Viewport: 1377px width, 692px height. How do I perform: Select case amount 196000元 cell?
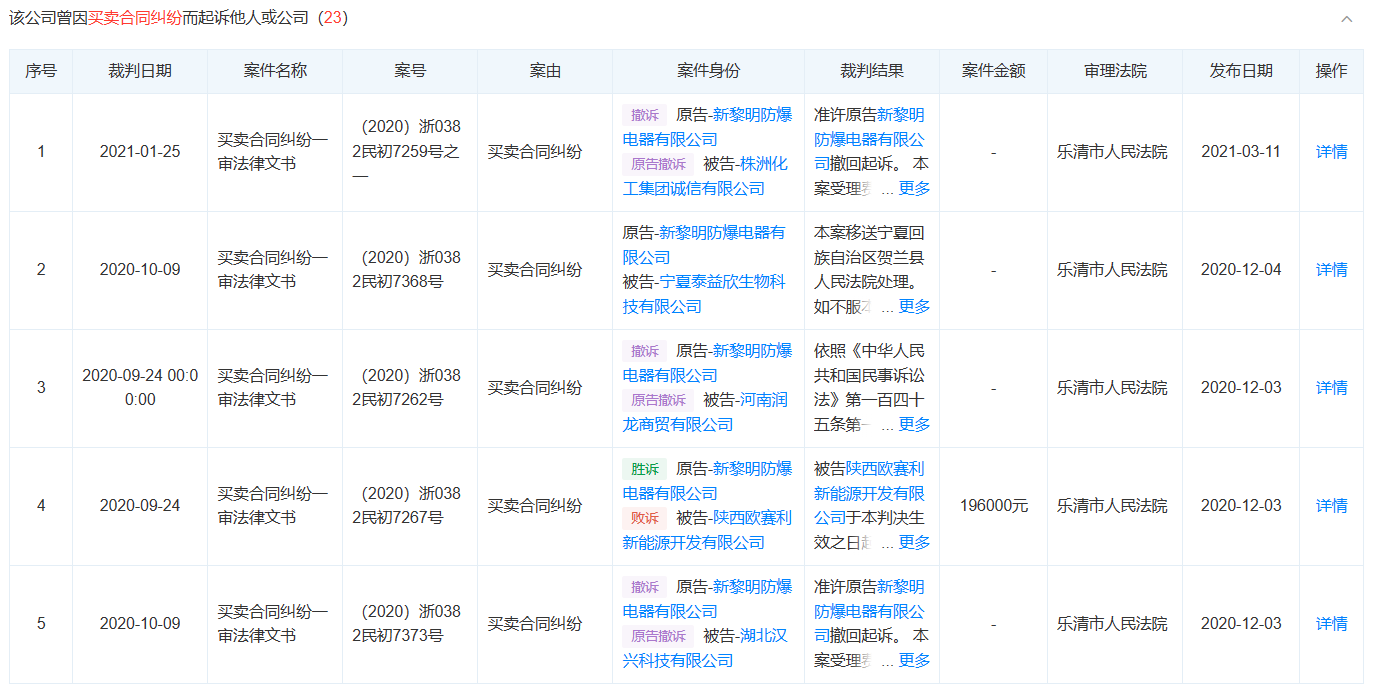pos(993,506)
